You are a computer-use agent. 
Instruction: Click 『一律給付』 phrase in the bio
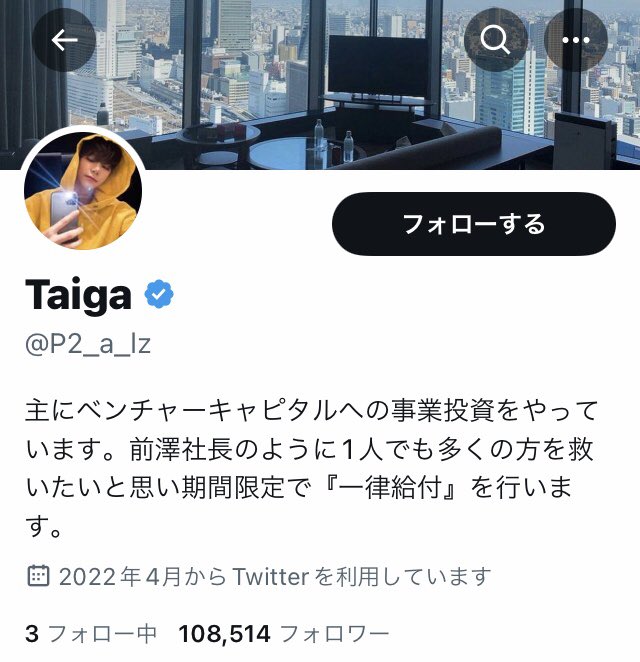391,487
